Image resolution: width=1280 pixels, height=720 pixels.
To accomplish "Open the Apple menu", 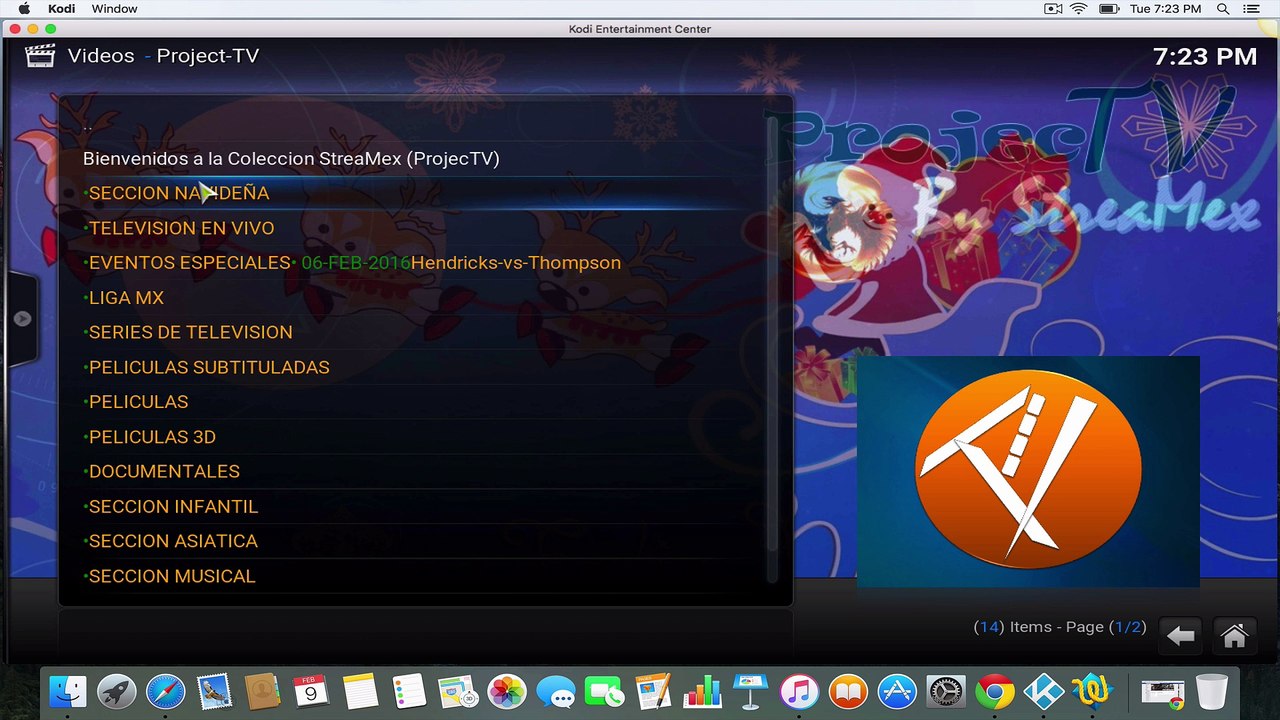I will (24, 9).
